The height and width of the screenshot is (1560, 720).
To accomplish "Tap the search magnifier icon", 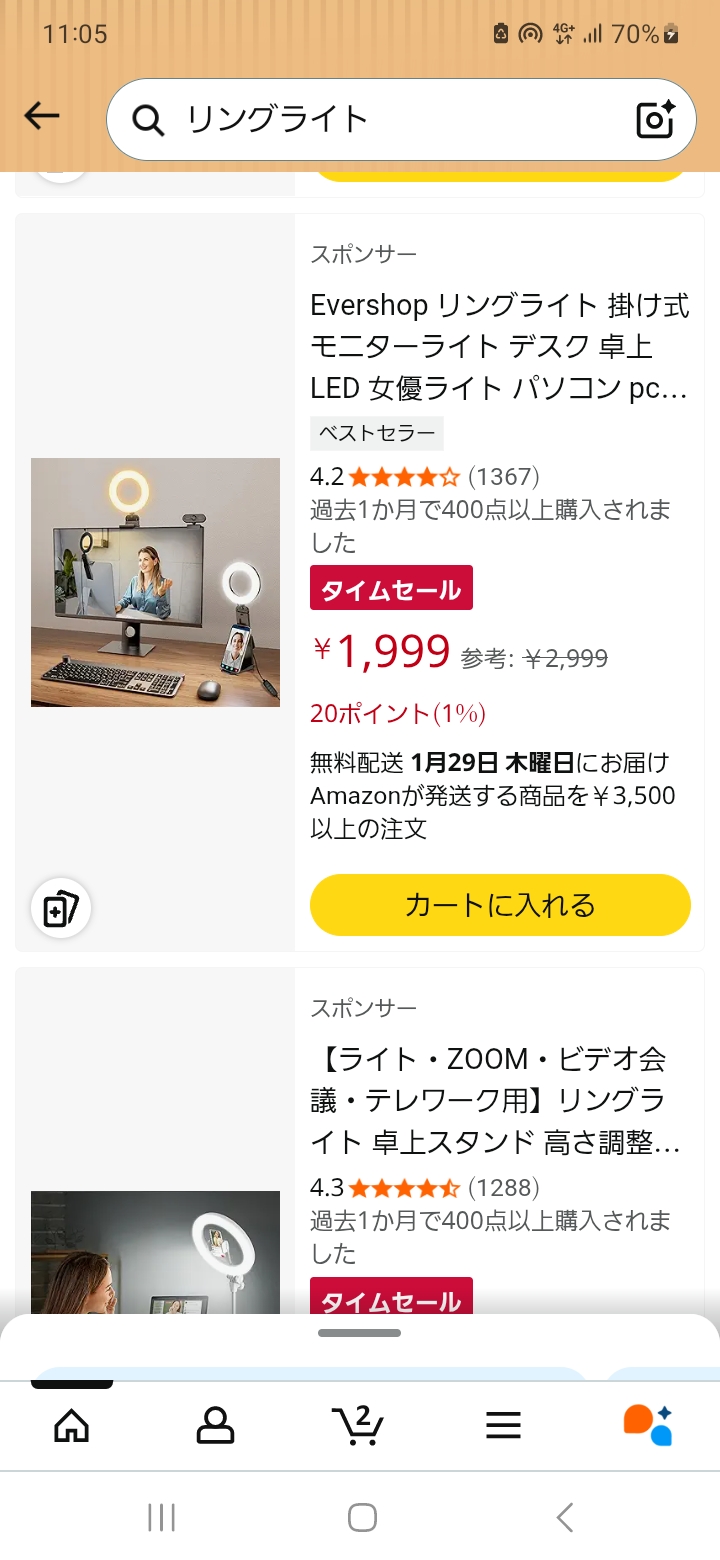I will click(x=148, y=121).
